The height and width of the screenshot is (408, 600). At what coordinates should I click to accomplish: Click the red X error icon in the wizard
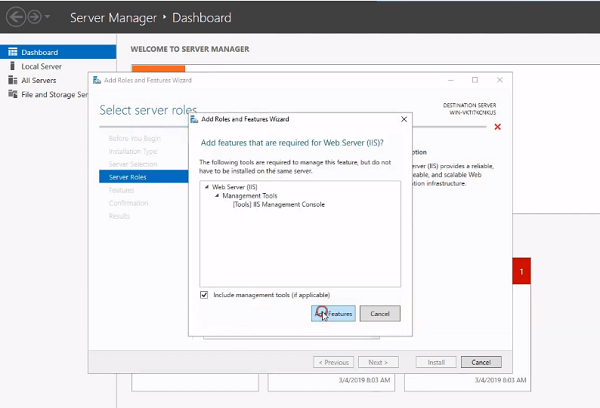[x=497, y=127]
